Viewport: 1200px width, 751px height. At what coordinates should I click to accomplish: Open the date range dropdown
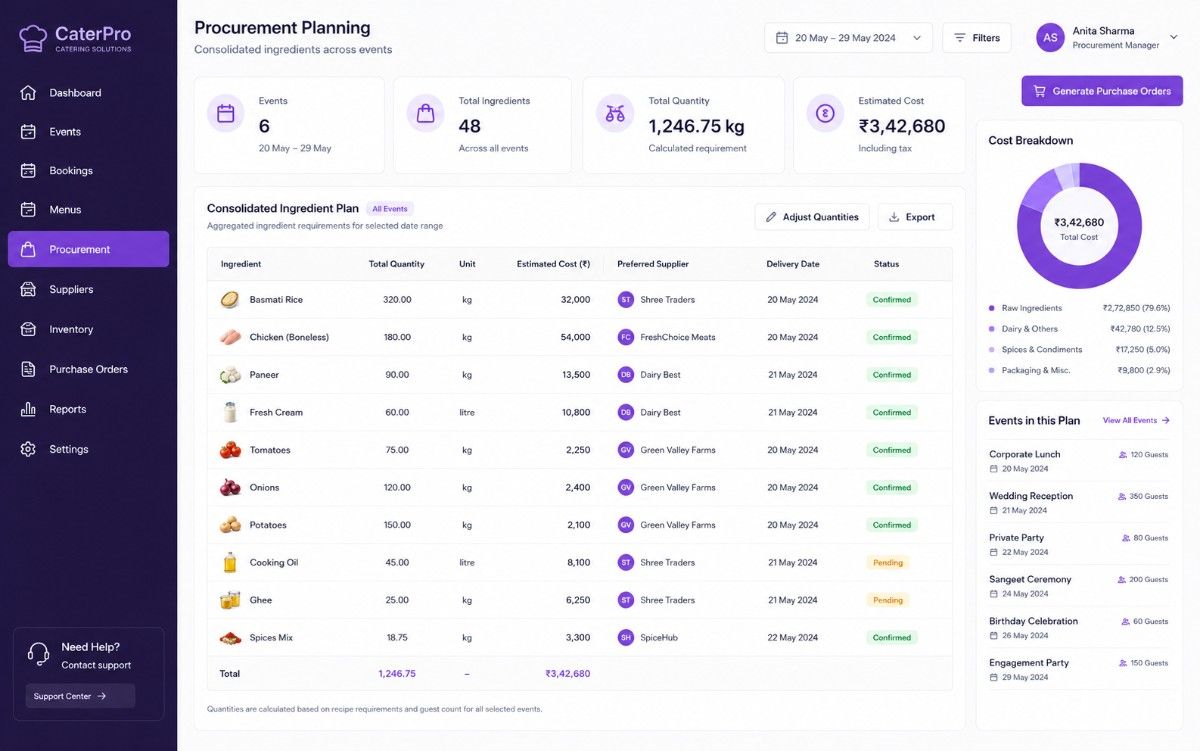[848, 38]
